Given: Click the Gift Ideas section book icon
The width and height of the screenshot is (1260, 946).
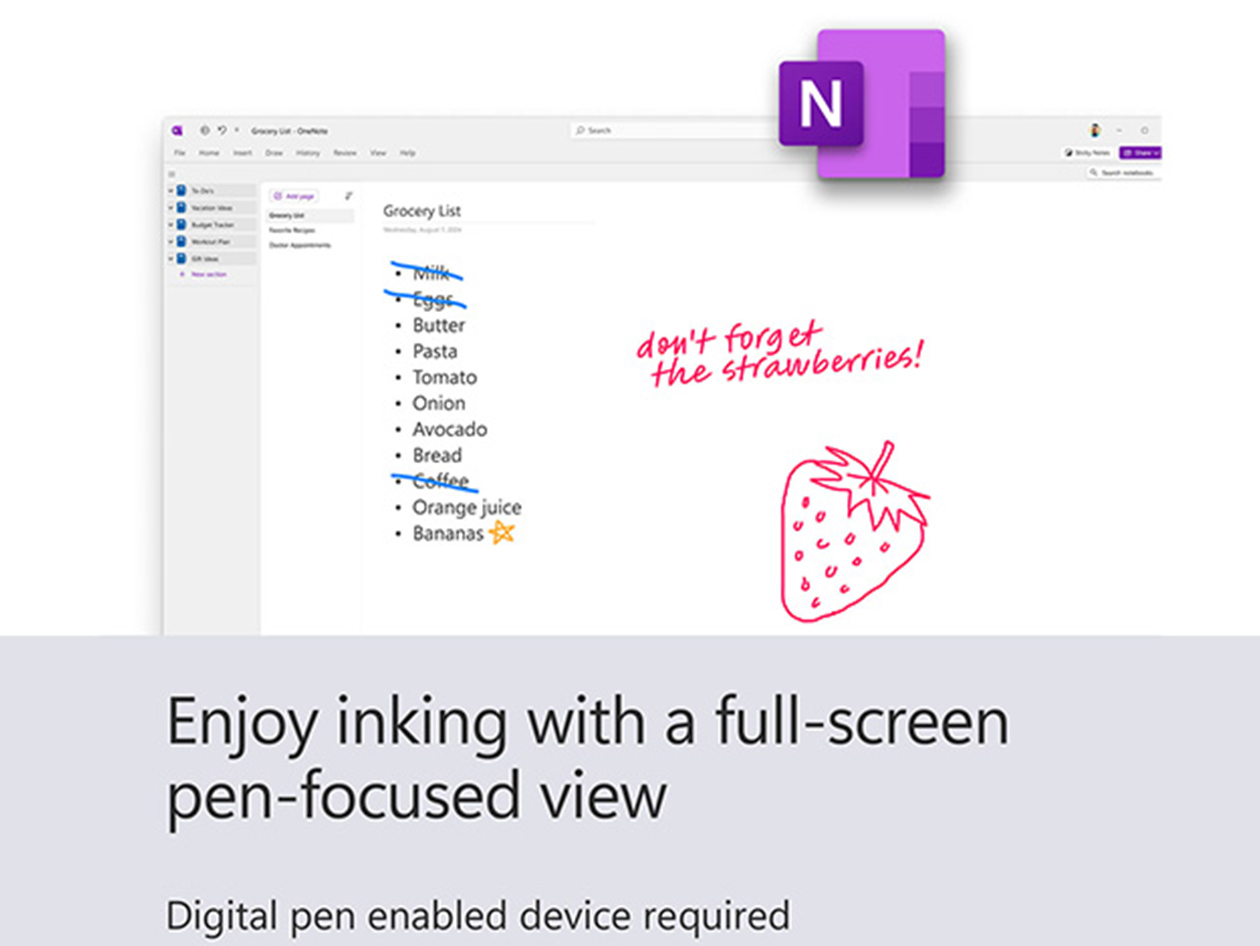Looking at the screenshot, I should coord(182,258).
